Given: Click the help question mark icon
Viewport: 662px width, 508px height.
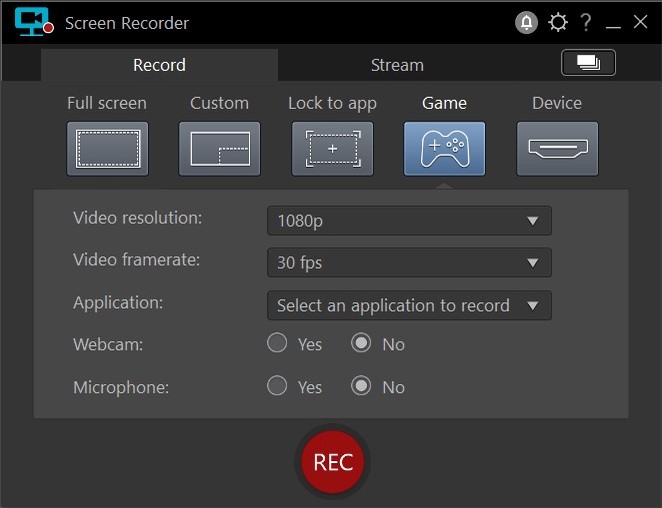Looking at the screenshot, I should (586, 23).
